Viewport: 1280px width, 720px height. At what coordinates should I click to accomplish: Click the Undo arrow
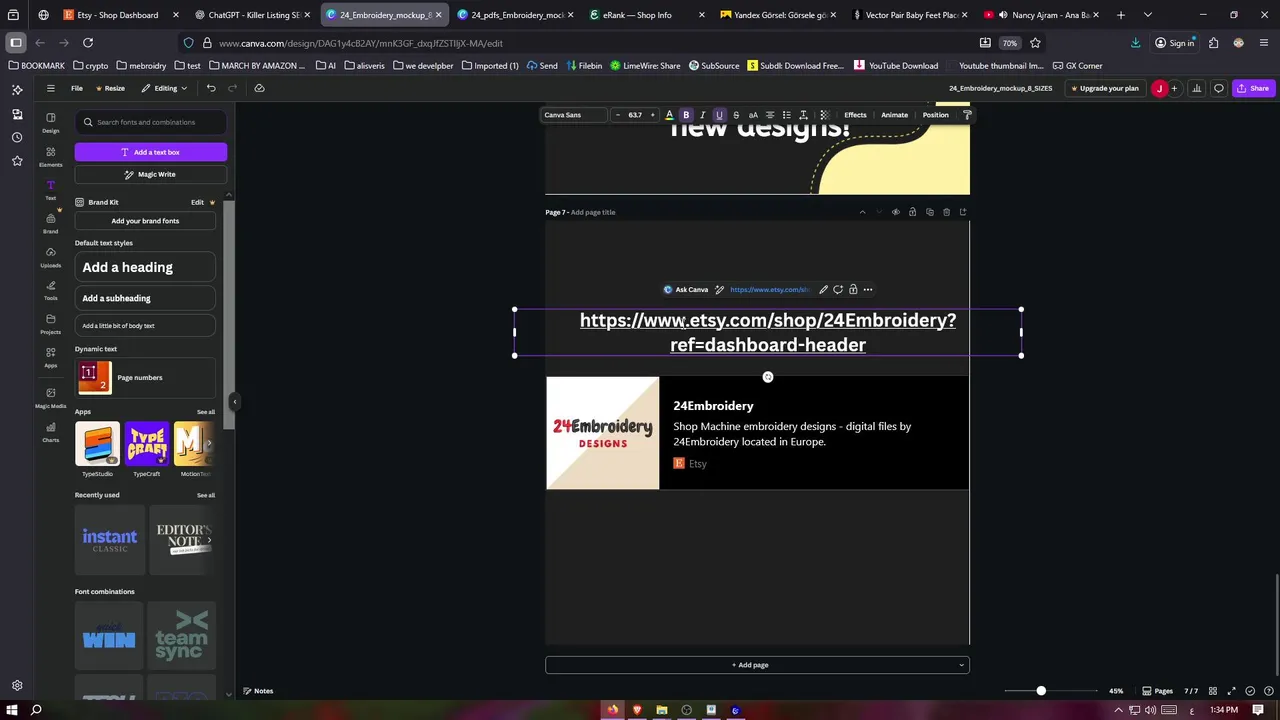pos(211,88)
